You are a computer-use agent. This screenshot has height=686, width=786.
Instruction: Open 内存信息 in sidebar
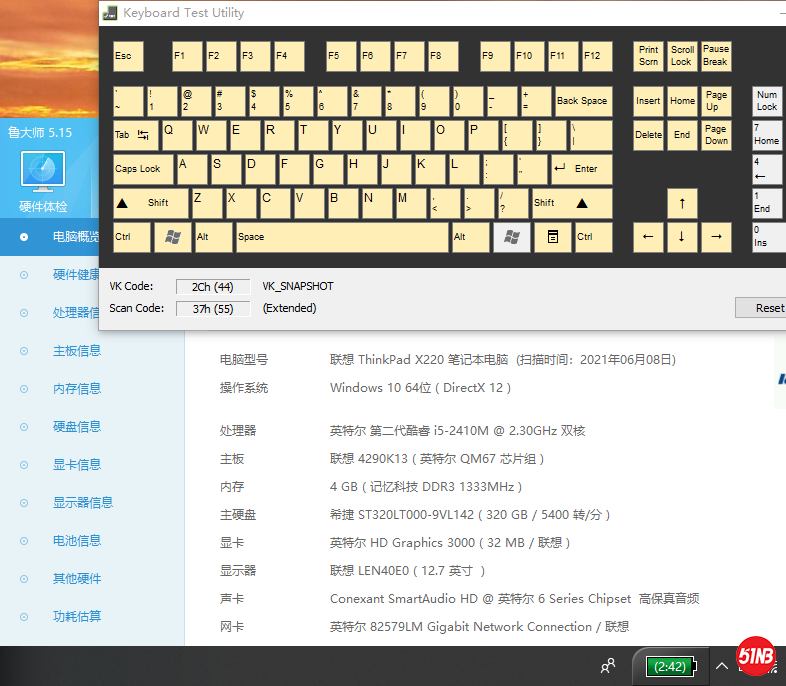pos(77,389)
